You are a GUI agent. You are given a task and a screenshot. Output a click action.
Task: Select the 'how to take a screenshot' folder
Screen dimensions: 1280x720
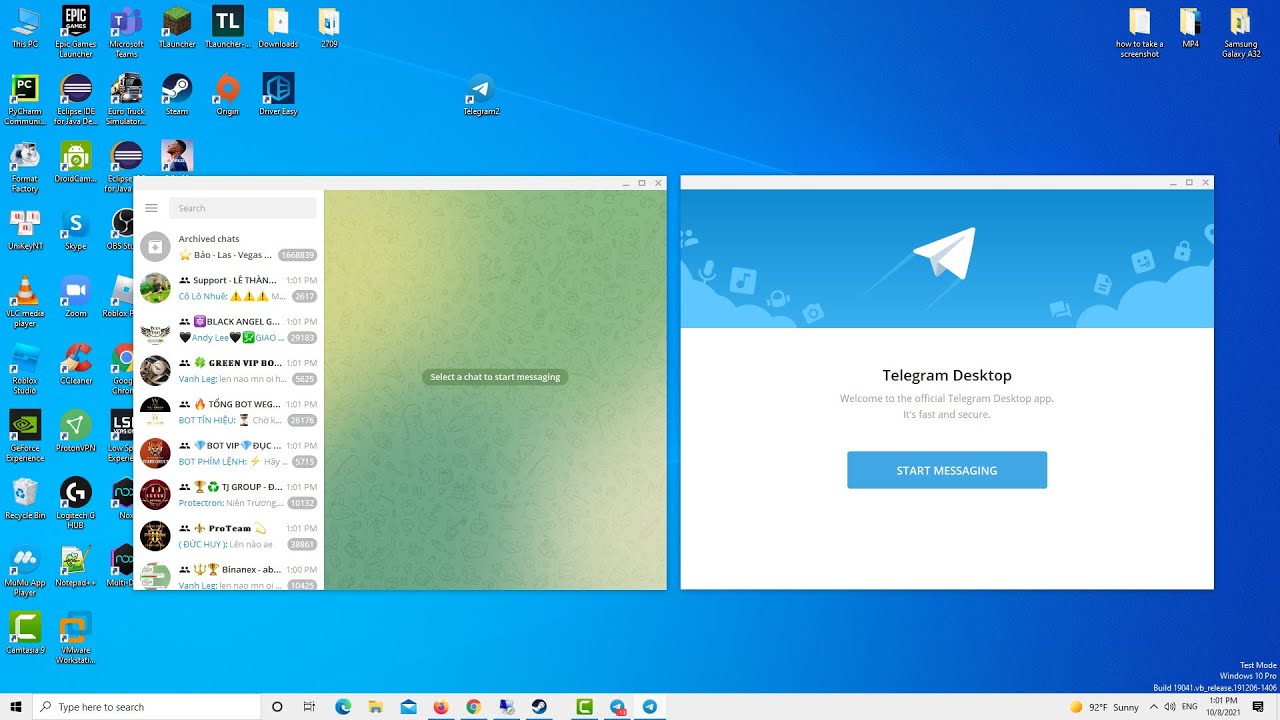(x=1139, y=31)
